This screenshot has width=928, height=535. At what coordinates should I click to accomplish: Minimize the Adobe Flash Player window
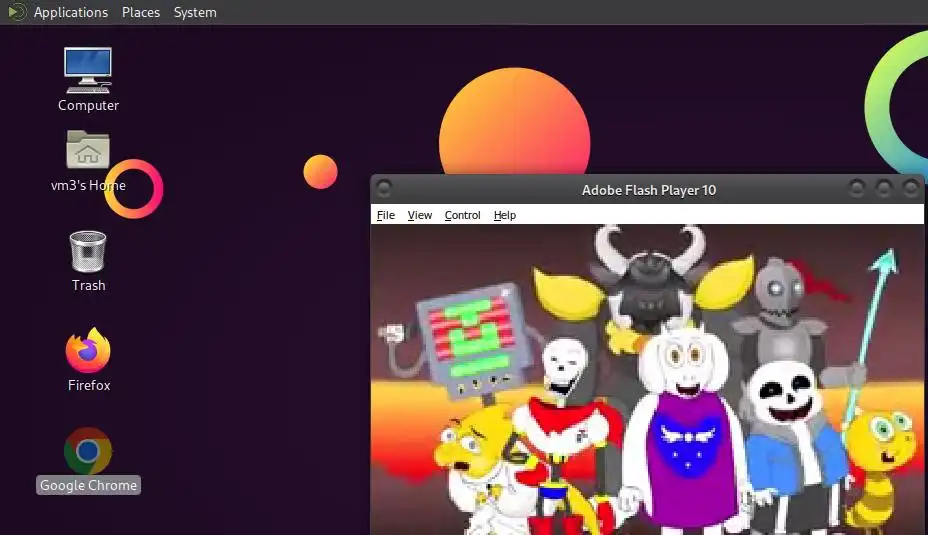pos(856,189)
